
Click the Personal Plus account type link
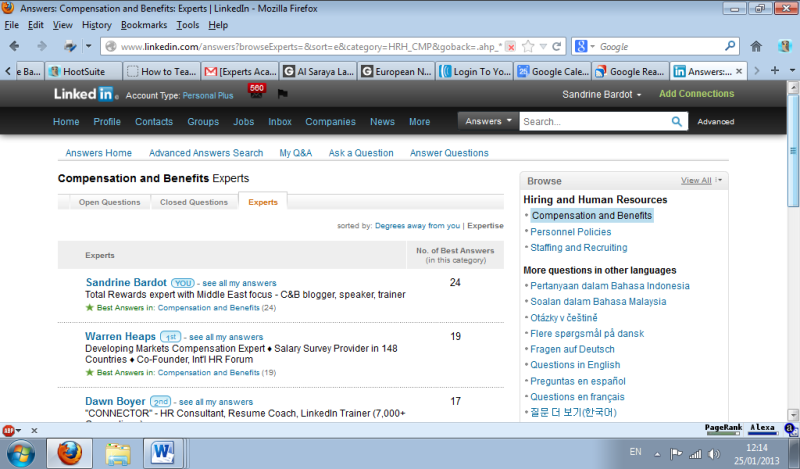pyautogui.click(x=208, y=95)
